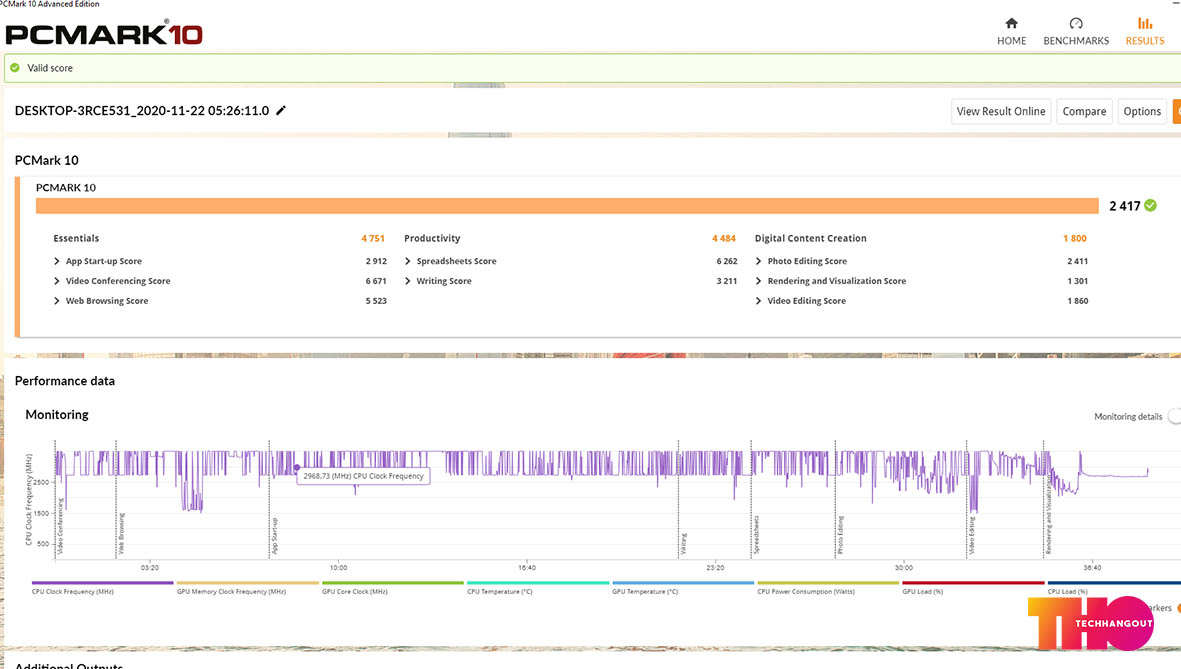The width and height of the screenshot is (1181, 669).
Task: Click the Essentials heading
Action: pos(76,238)
